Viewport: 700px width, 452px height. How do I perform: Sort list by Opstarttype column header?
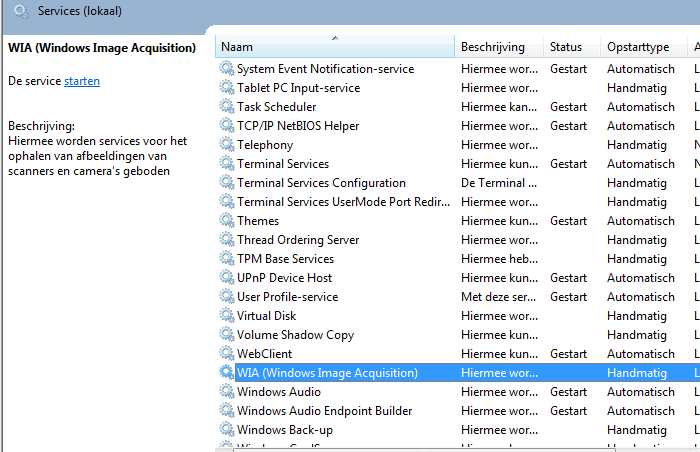(643, 46)
